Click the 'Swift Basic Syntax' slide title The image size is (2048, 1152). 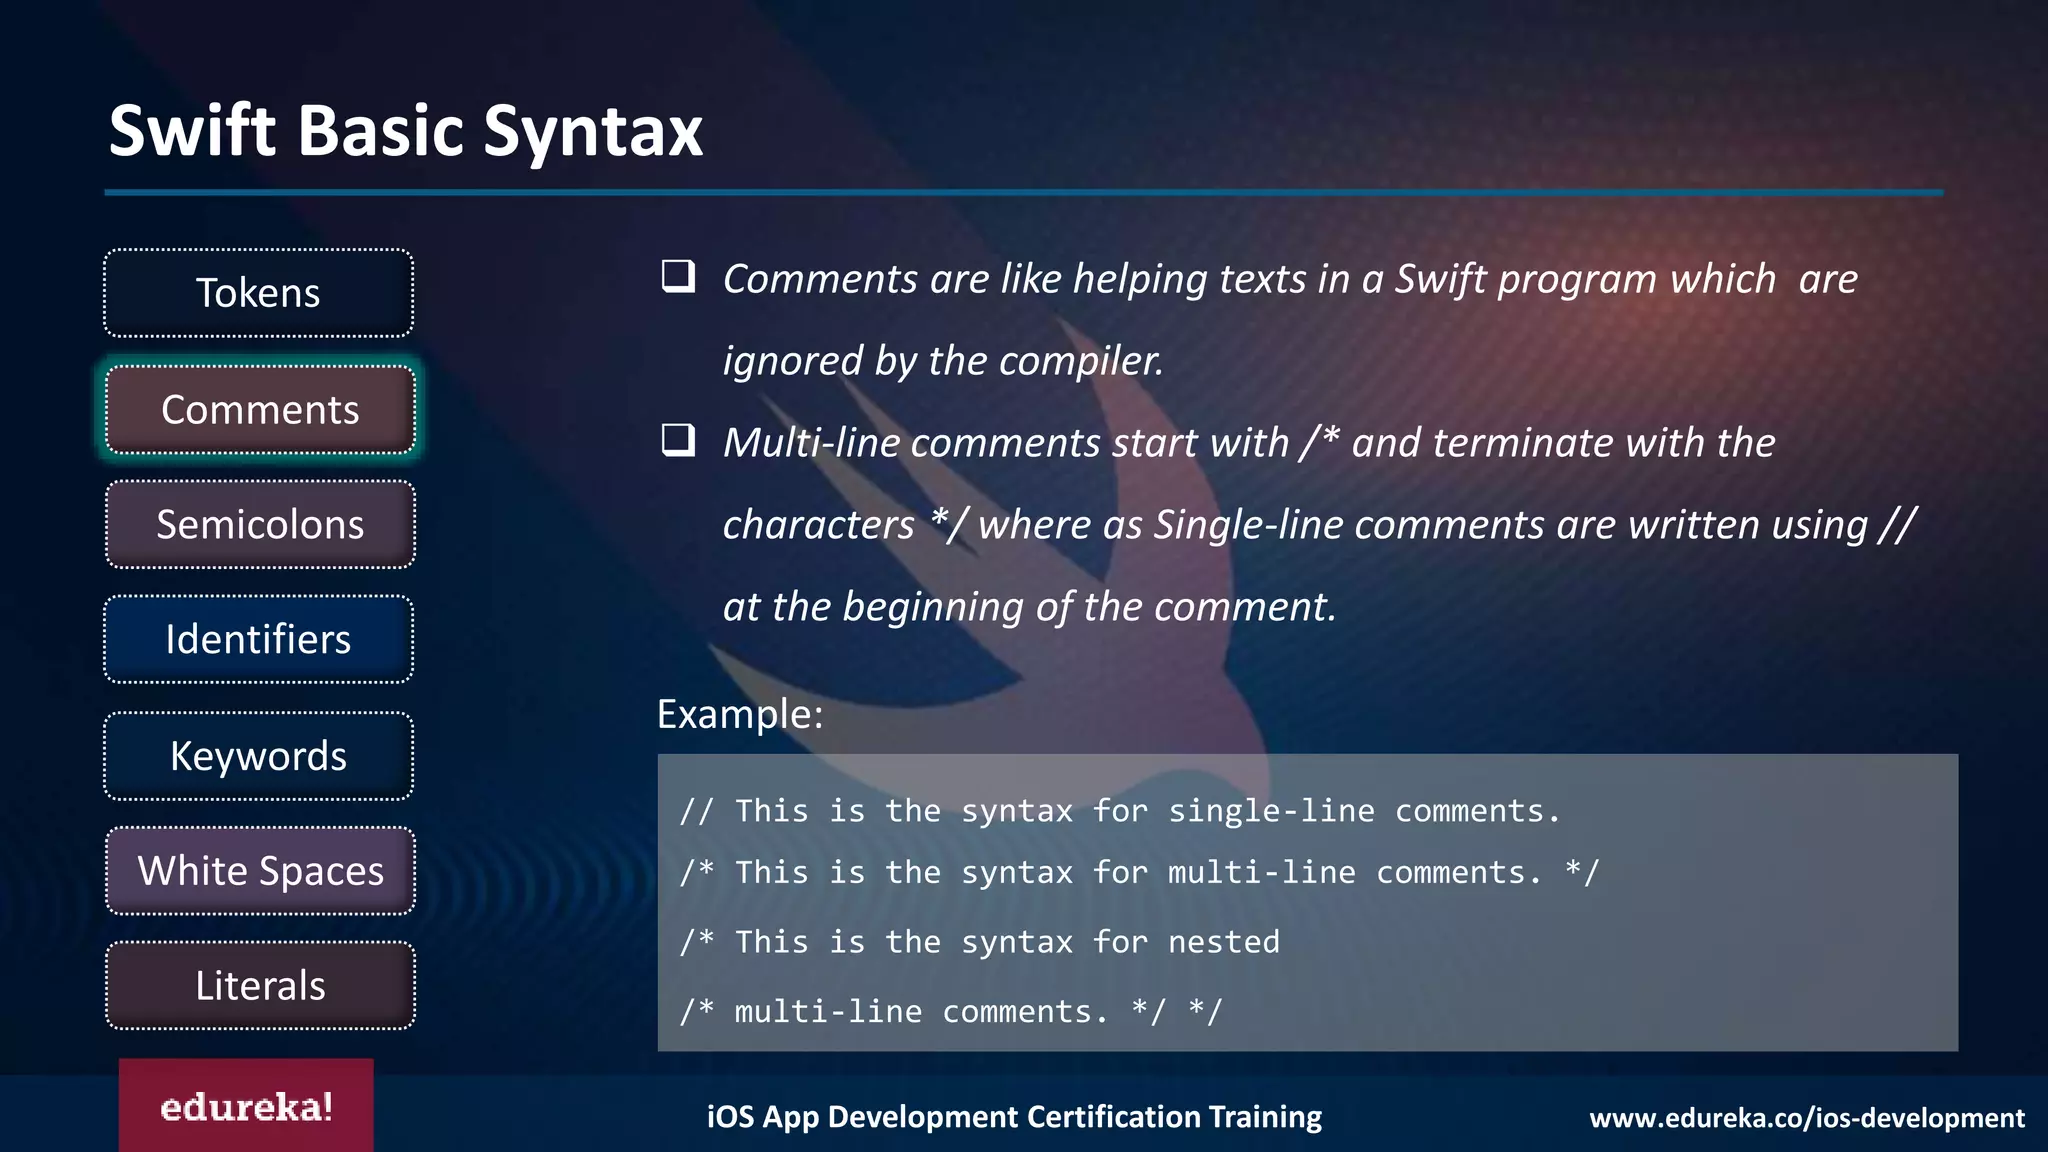(406, 131)
